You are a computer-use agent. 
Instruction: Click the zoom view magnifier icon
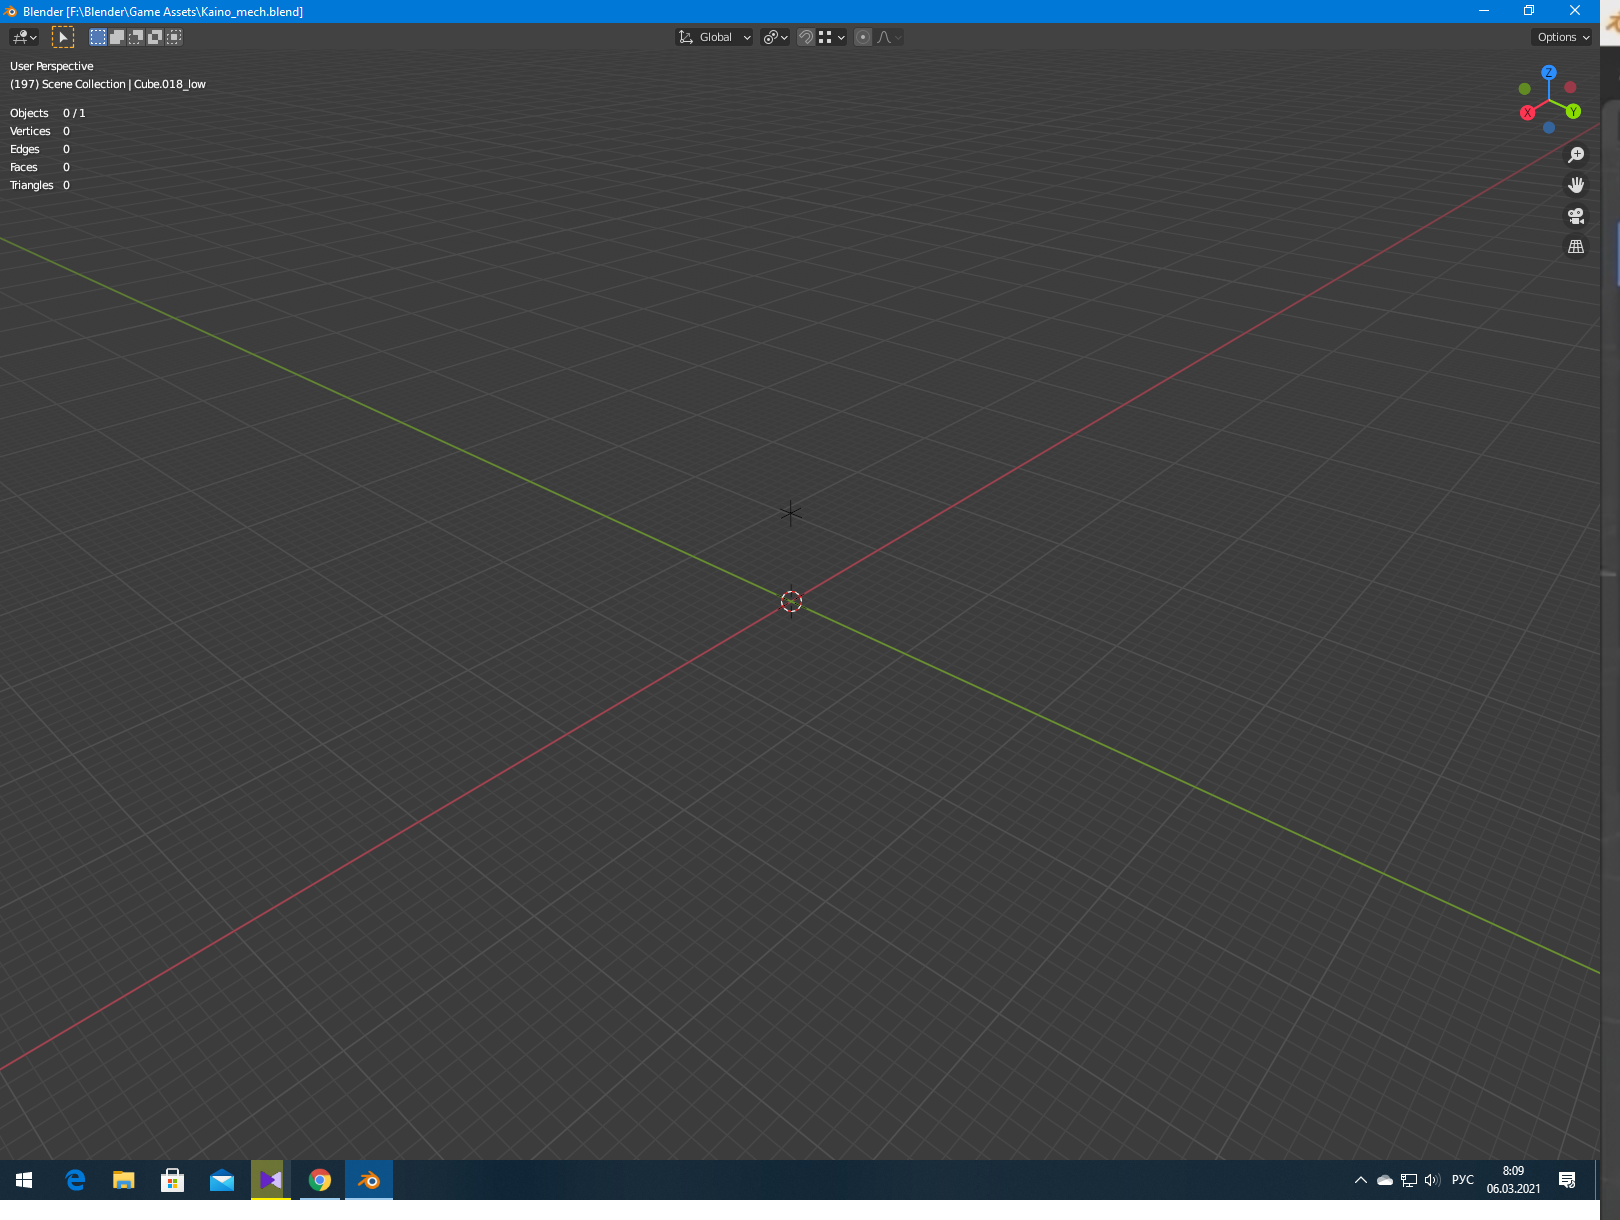tap(1576, 154)
